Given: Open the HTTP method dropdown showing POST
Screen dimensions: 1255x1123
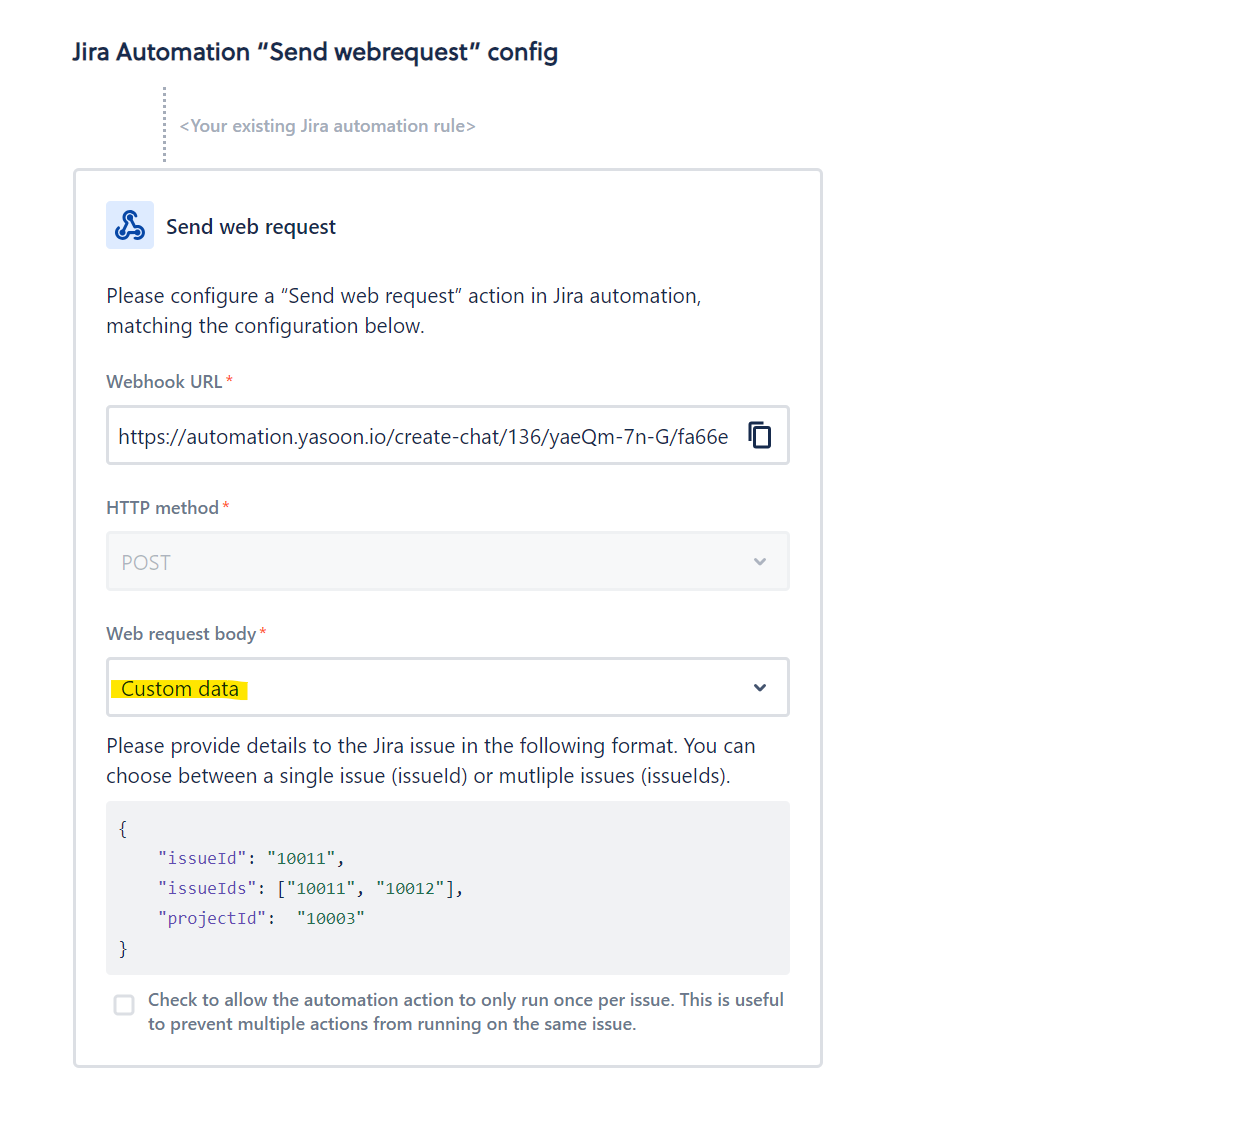Looking at the screenshot, I should pos(447,561).
